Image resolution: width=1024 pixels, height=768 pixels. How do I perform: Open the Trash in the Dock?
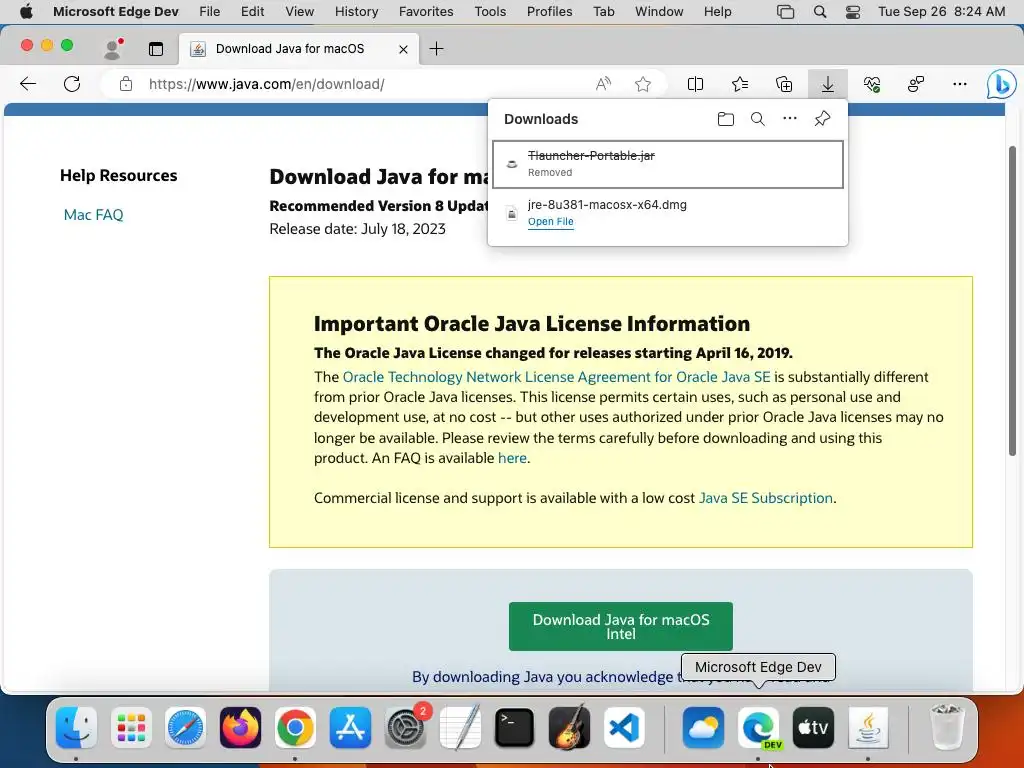pyautogui.click(x=946, y=727)
